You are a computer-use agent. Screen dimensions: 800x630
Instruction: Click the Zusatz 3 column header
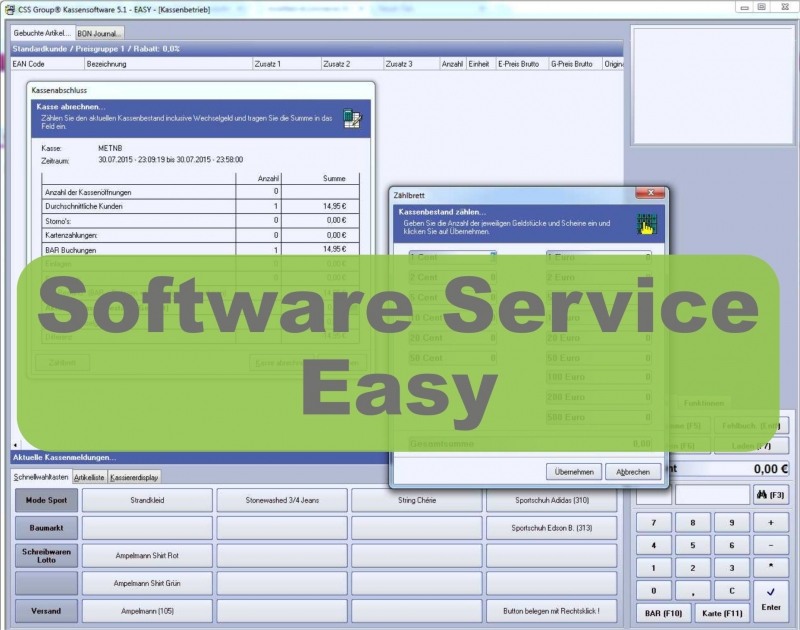pyautogui.click(x=411, y=64)
